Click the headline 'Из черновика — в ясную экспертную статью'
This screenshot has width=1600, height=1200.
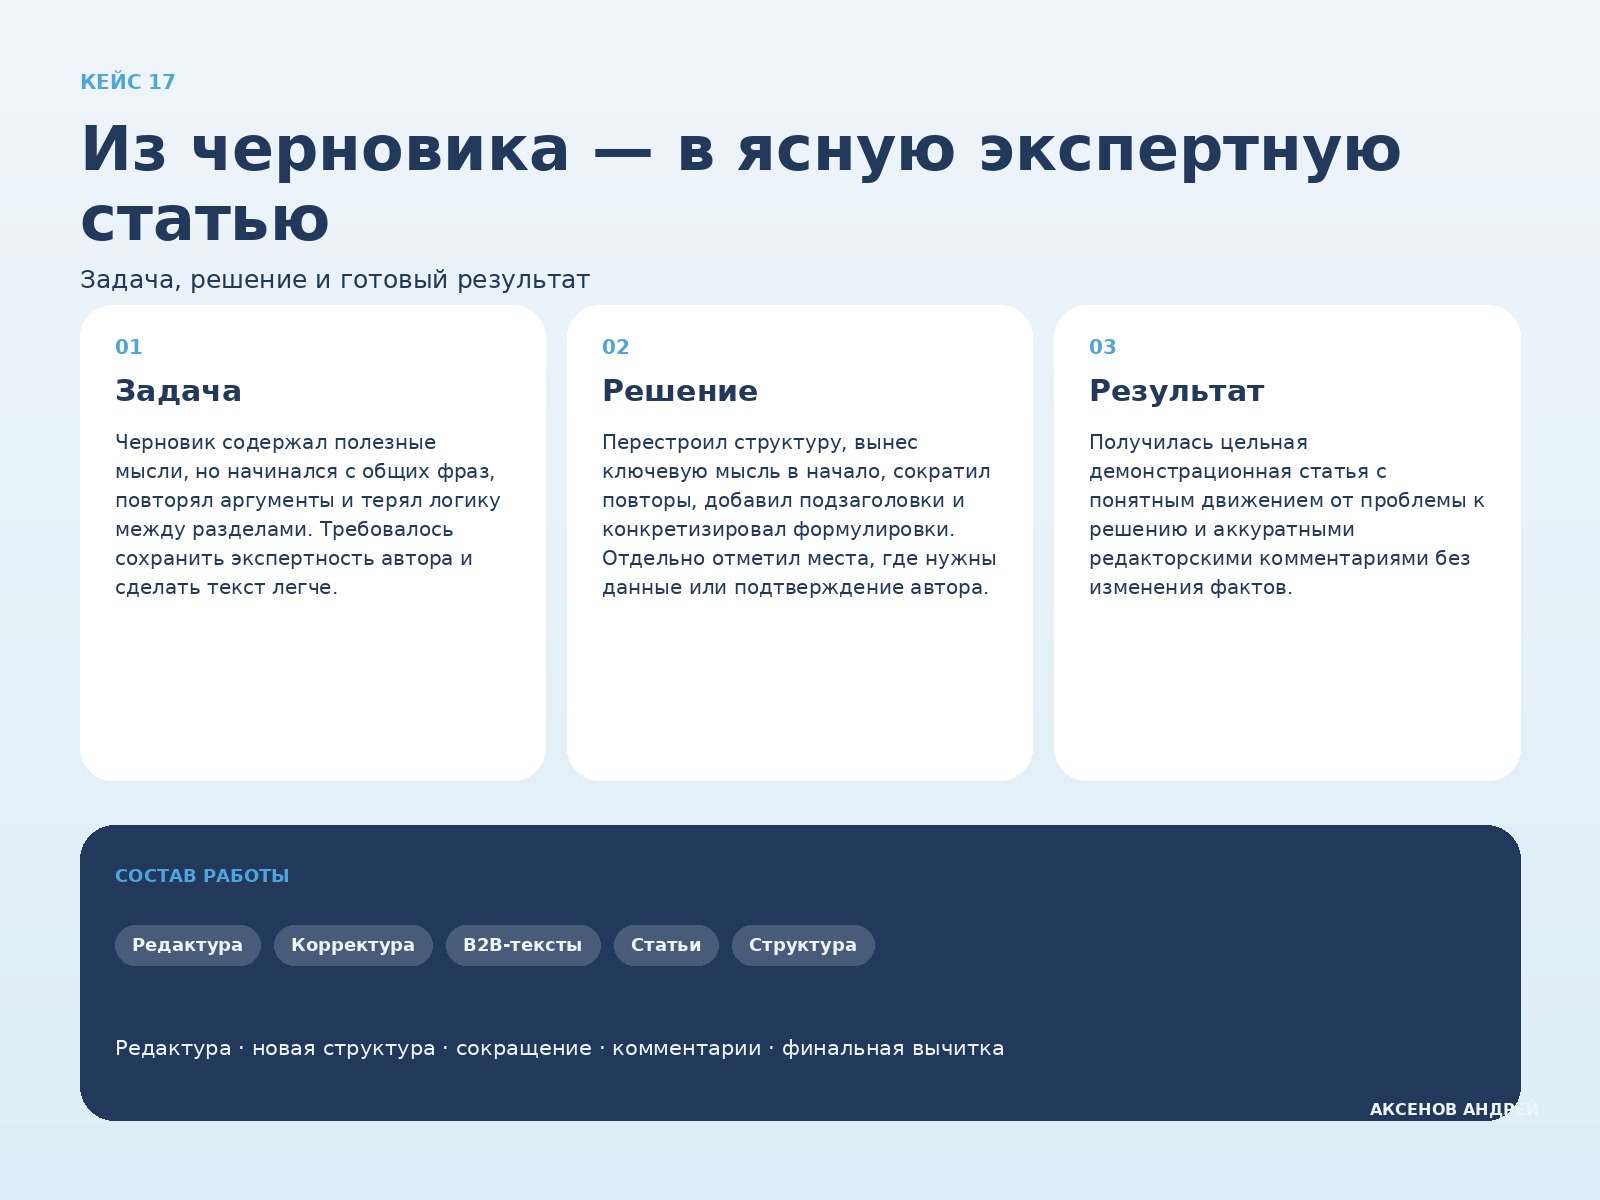point(740,184)
